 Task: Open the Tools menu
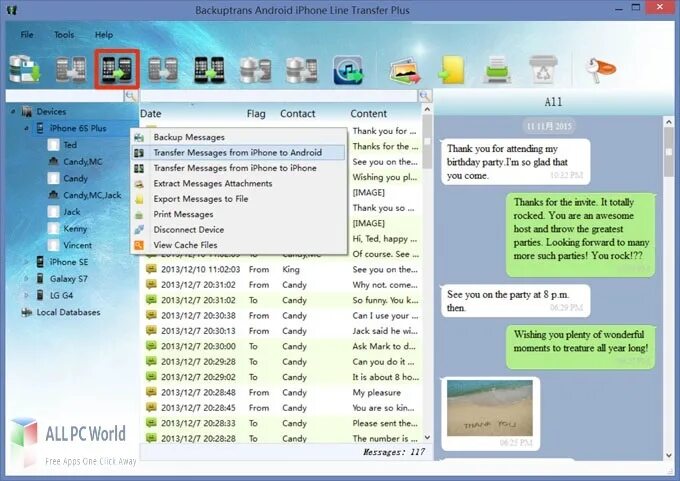(64, 35)
